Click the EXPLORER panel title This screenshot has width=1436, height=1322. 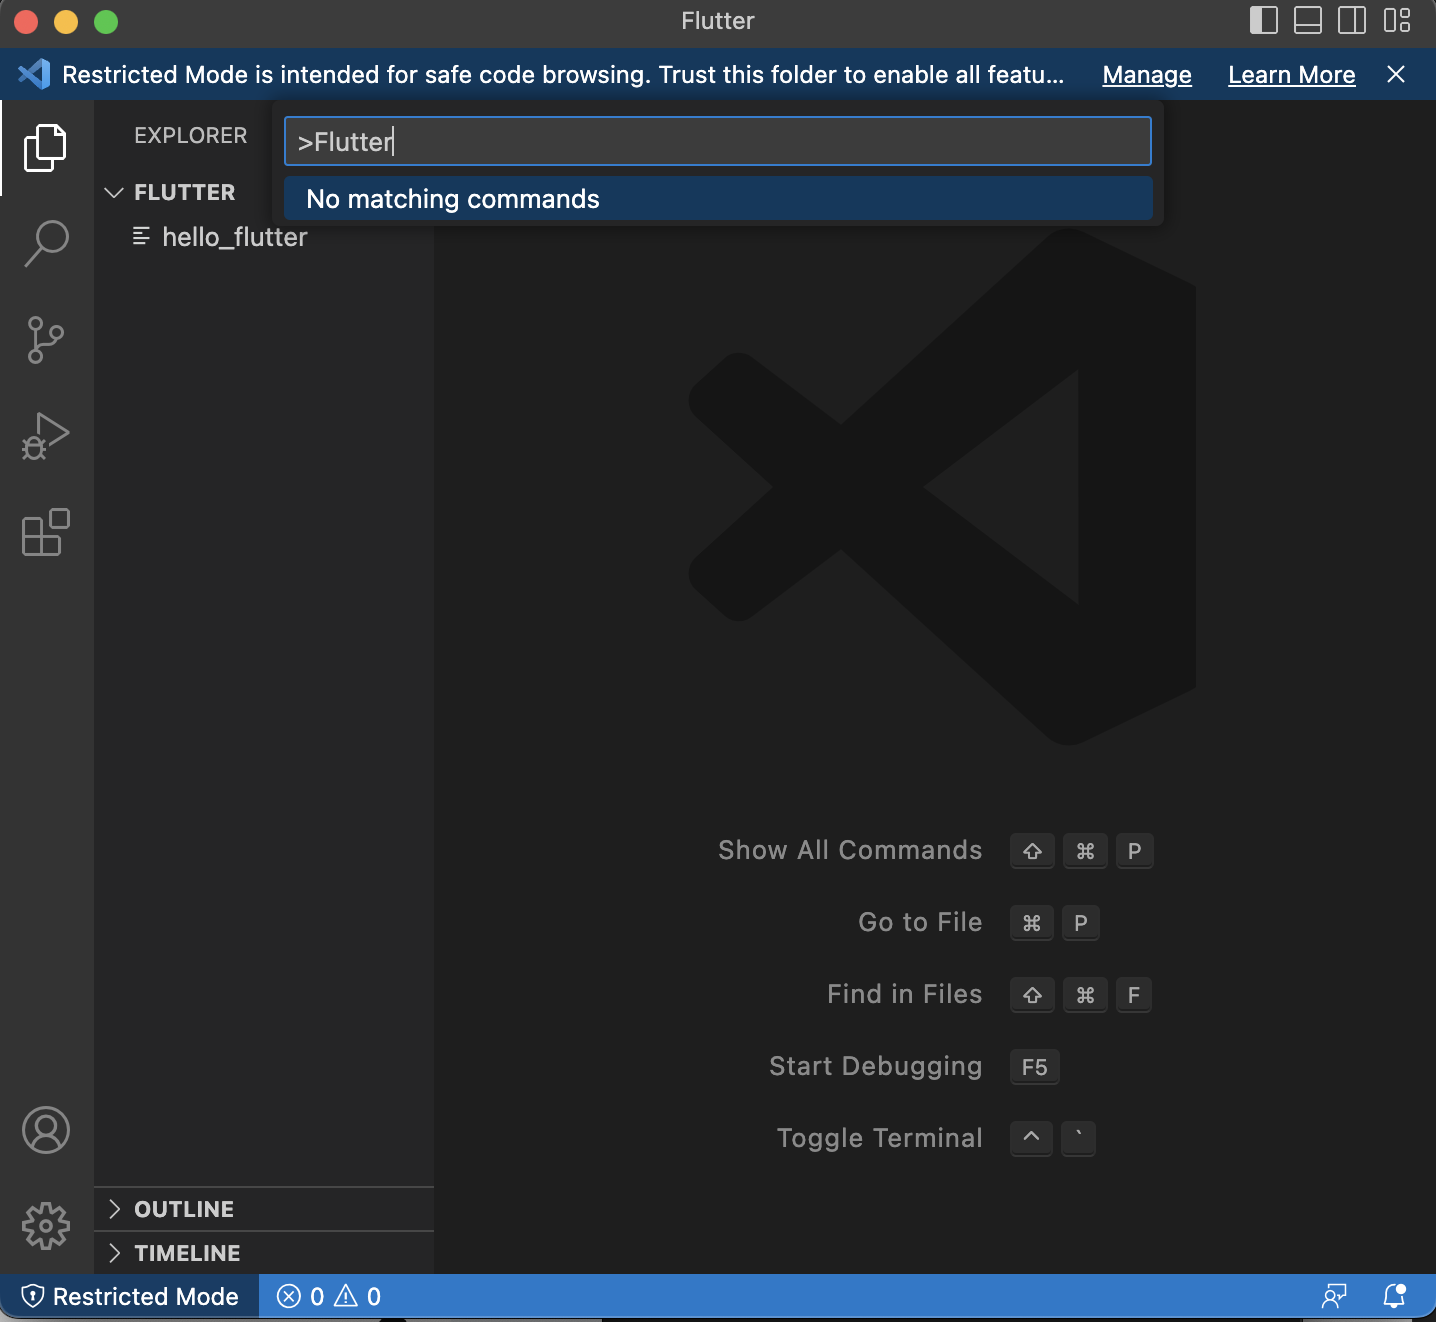pyautogui.click(x=191, y=135)
